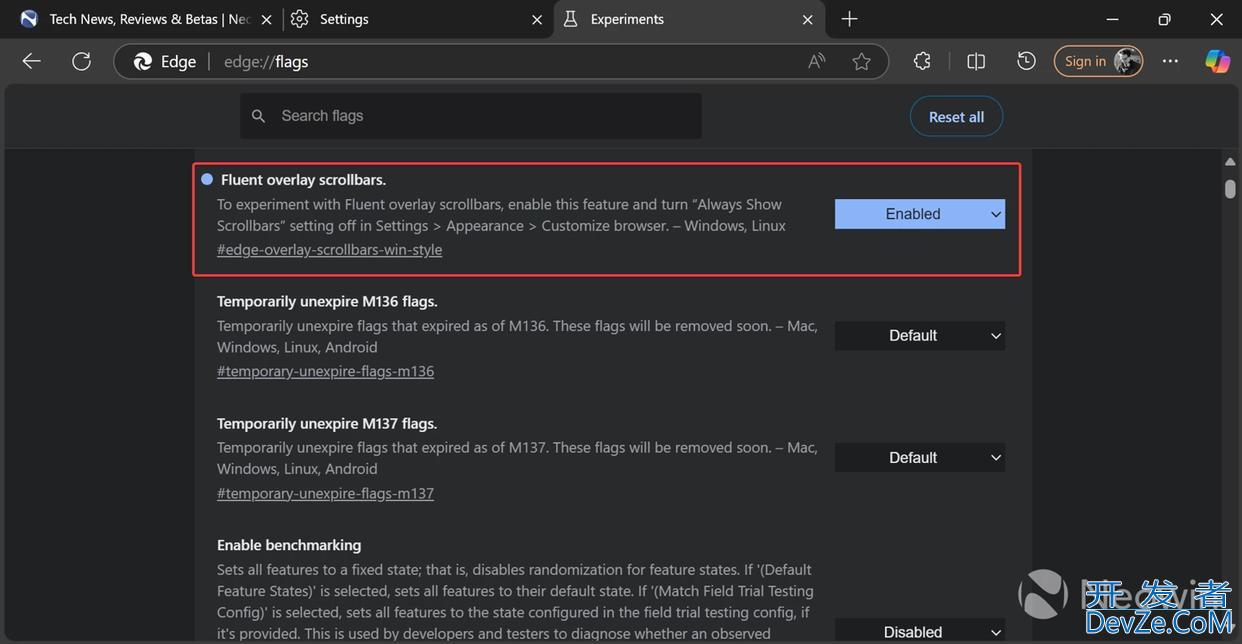Viewport: 1242px width, 644px height.
Task: Click the edge://flags address bar
Action: [500, 61]
